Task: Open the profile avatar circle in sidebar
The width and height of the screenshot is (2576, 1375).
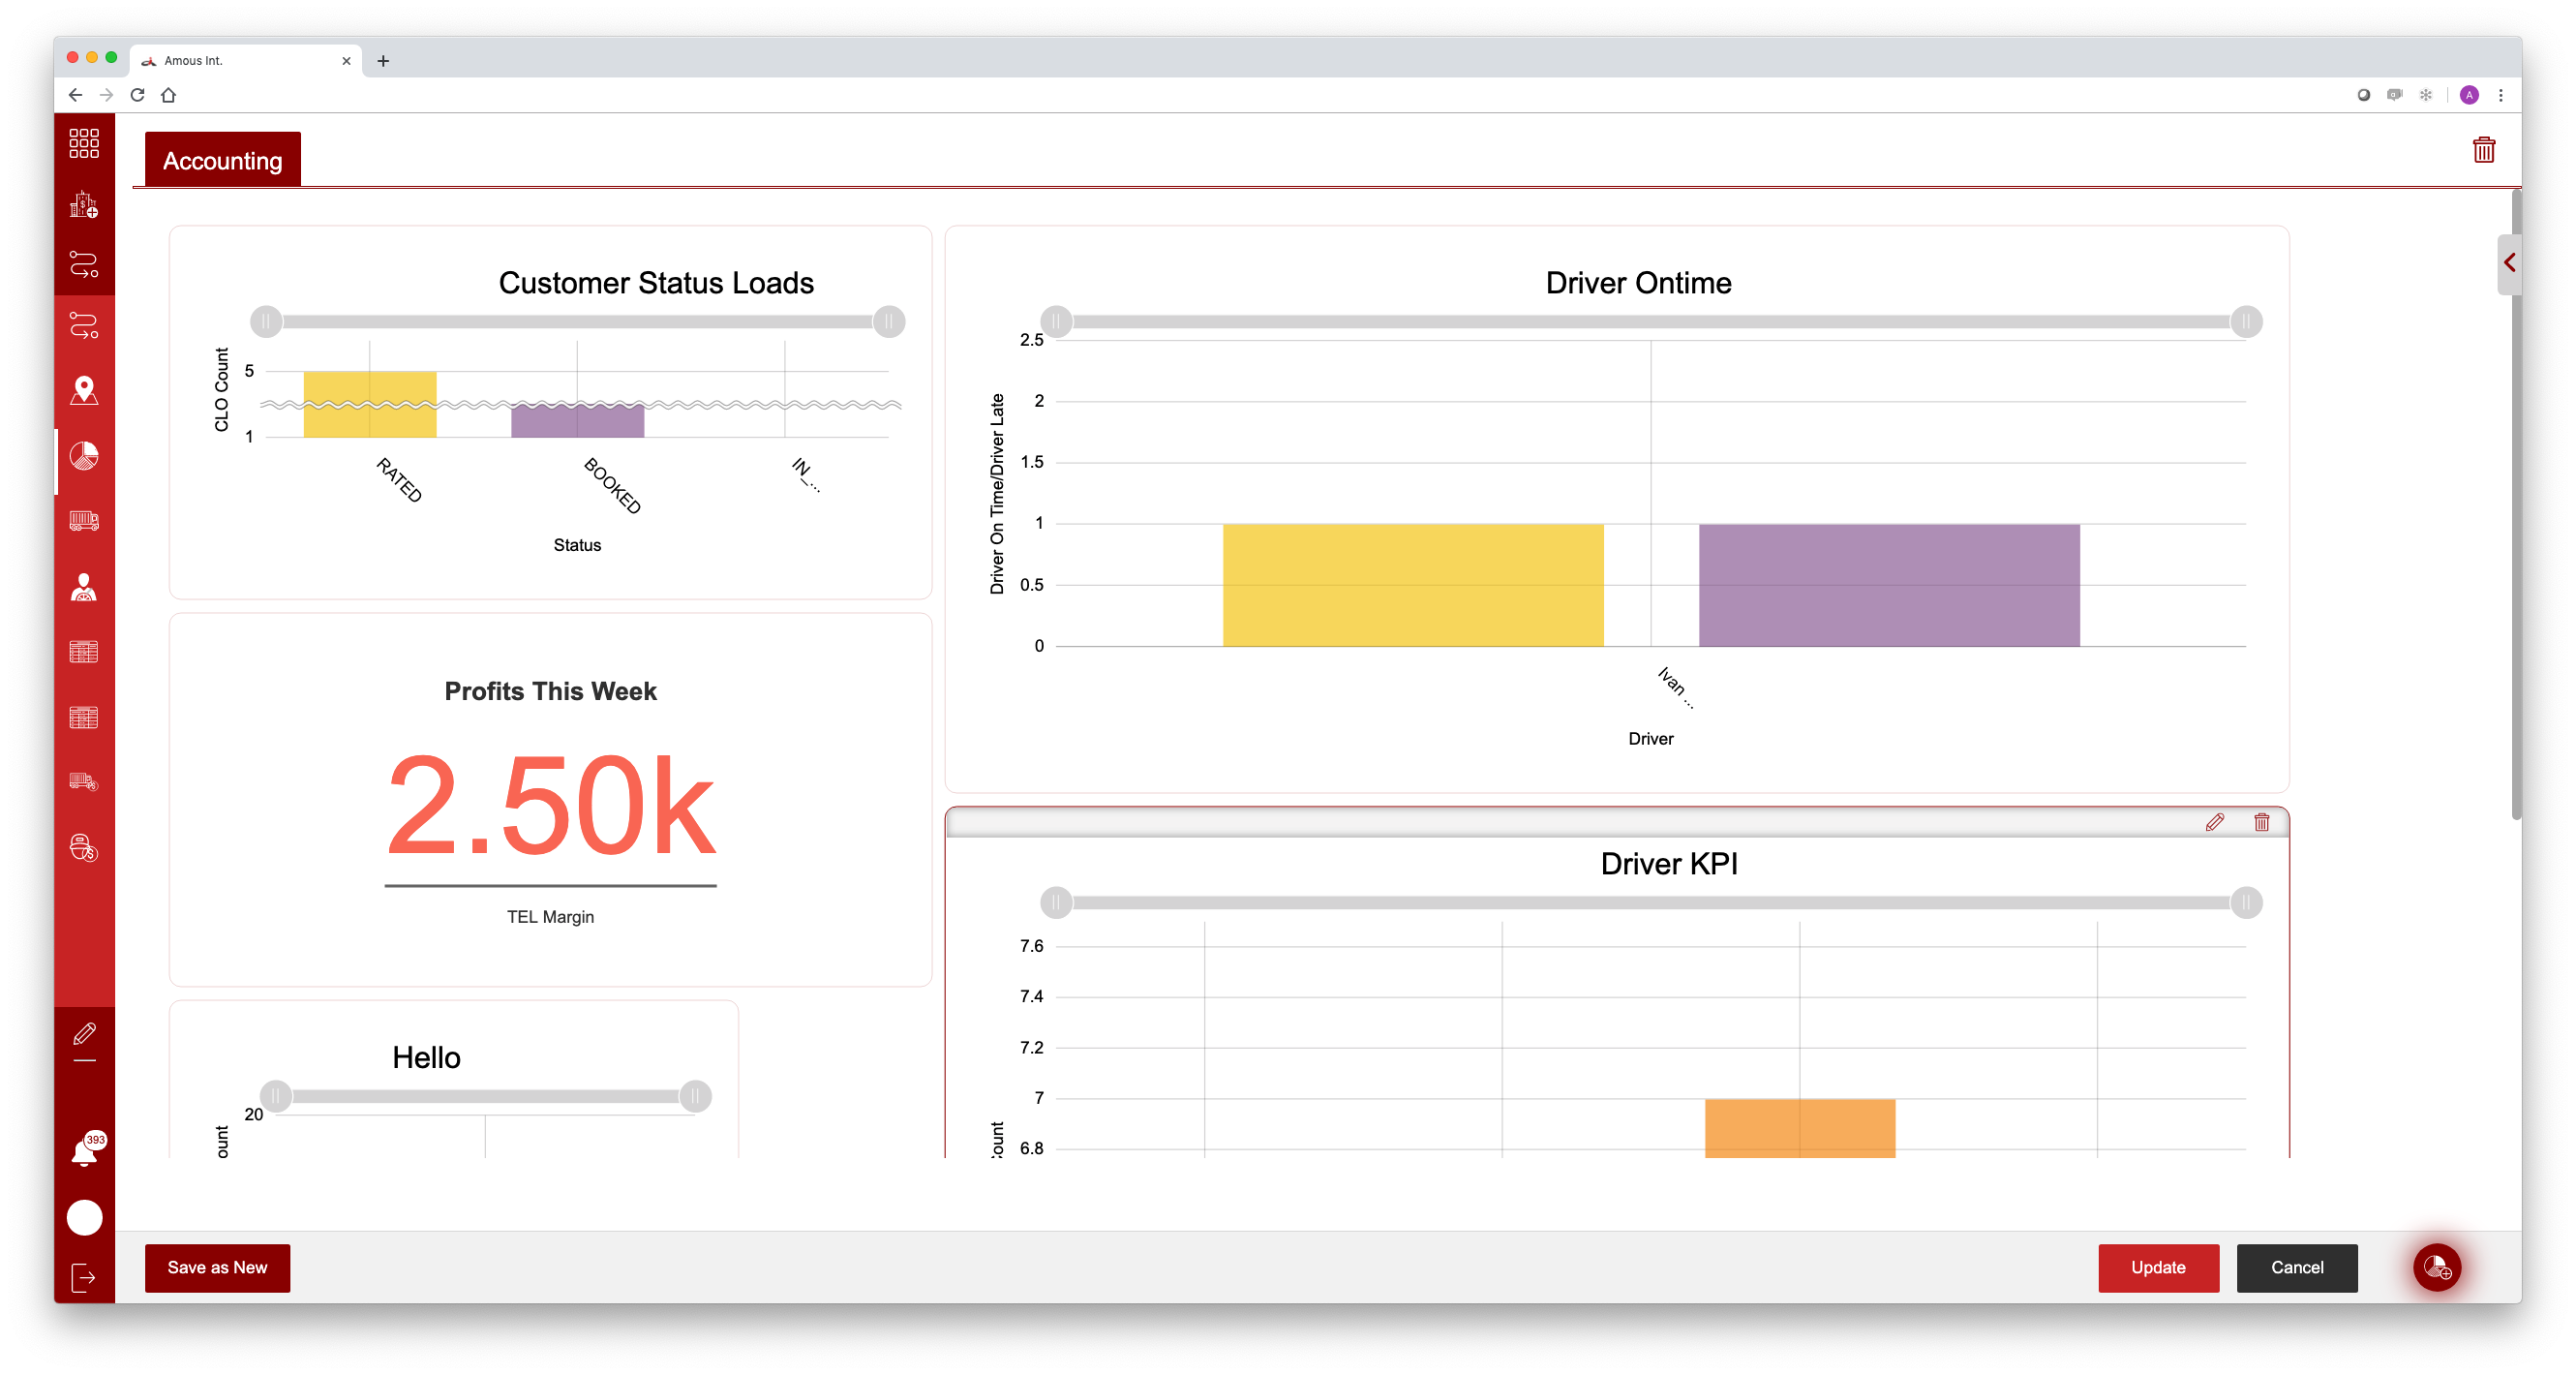Action: point(84,1217)
